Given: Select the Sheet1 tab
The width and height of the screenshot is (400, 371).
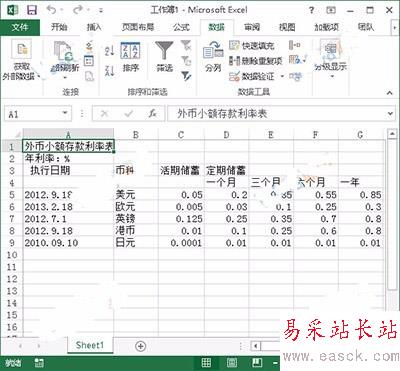Looking at the screenshot, I should coord(90,345).
